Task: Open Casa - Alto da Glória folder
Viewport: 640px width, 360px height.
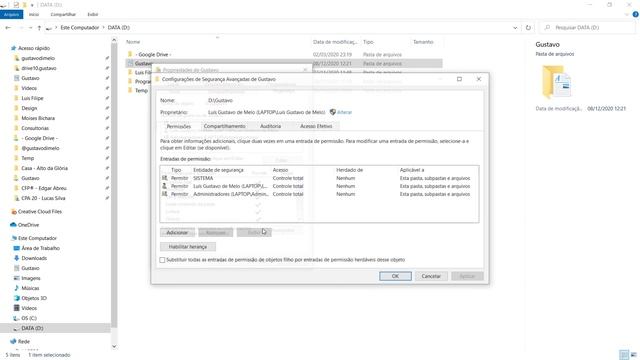Action: pos(41,168)
